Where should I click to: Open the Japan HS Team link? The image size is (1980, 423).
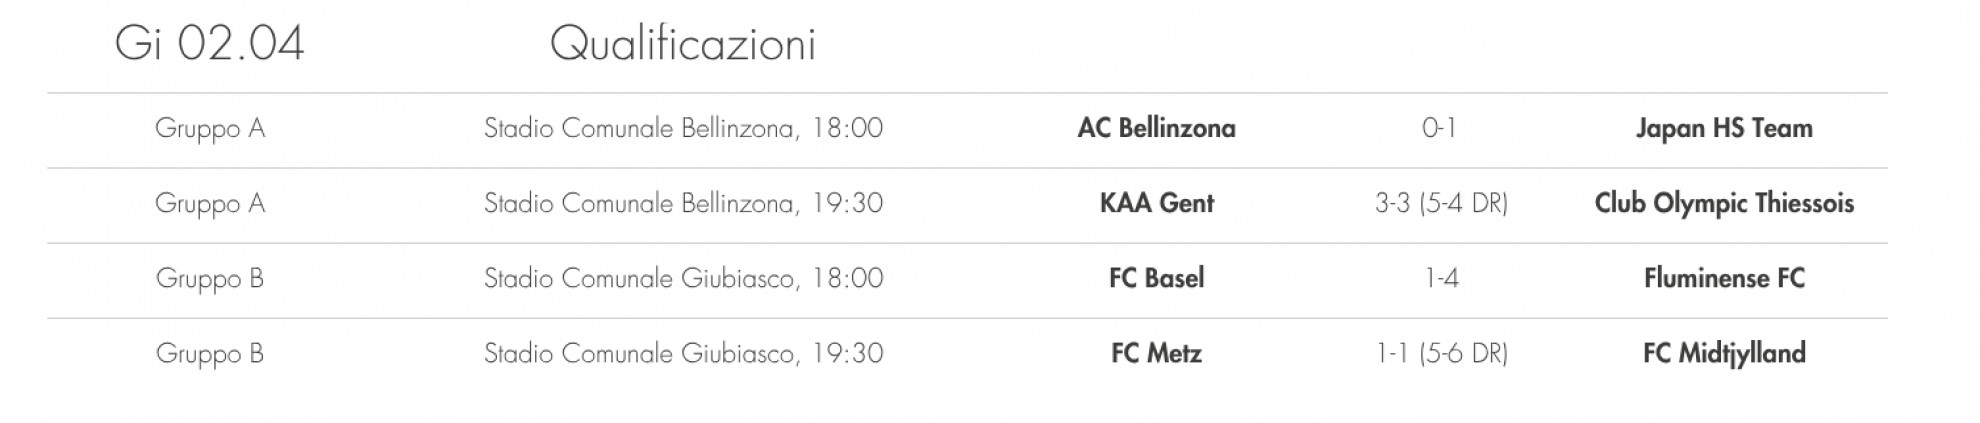pos(1724,128)
